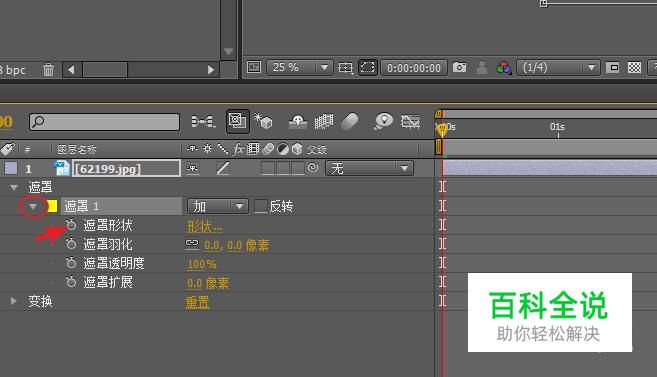
Task: Toggle hide shy layers icon
Action: (x=298, y=122)
